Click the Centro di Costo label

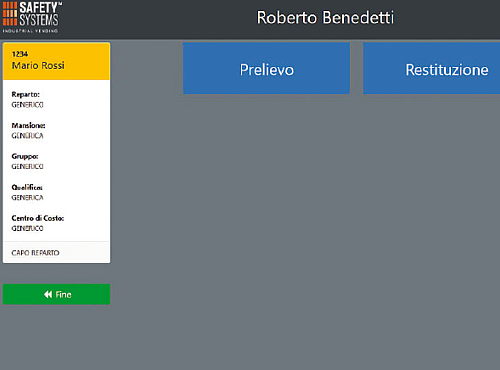pos(38,218)
